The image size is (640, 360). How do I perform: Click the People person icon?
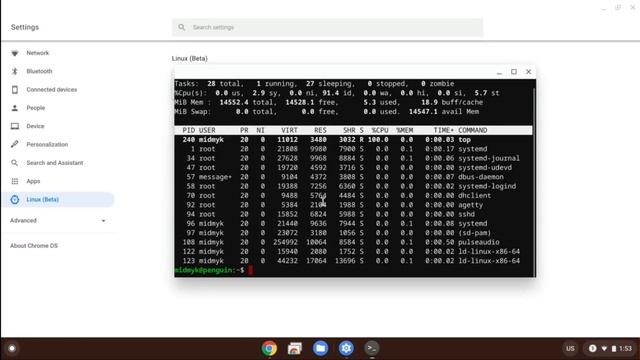click(15, 108)
